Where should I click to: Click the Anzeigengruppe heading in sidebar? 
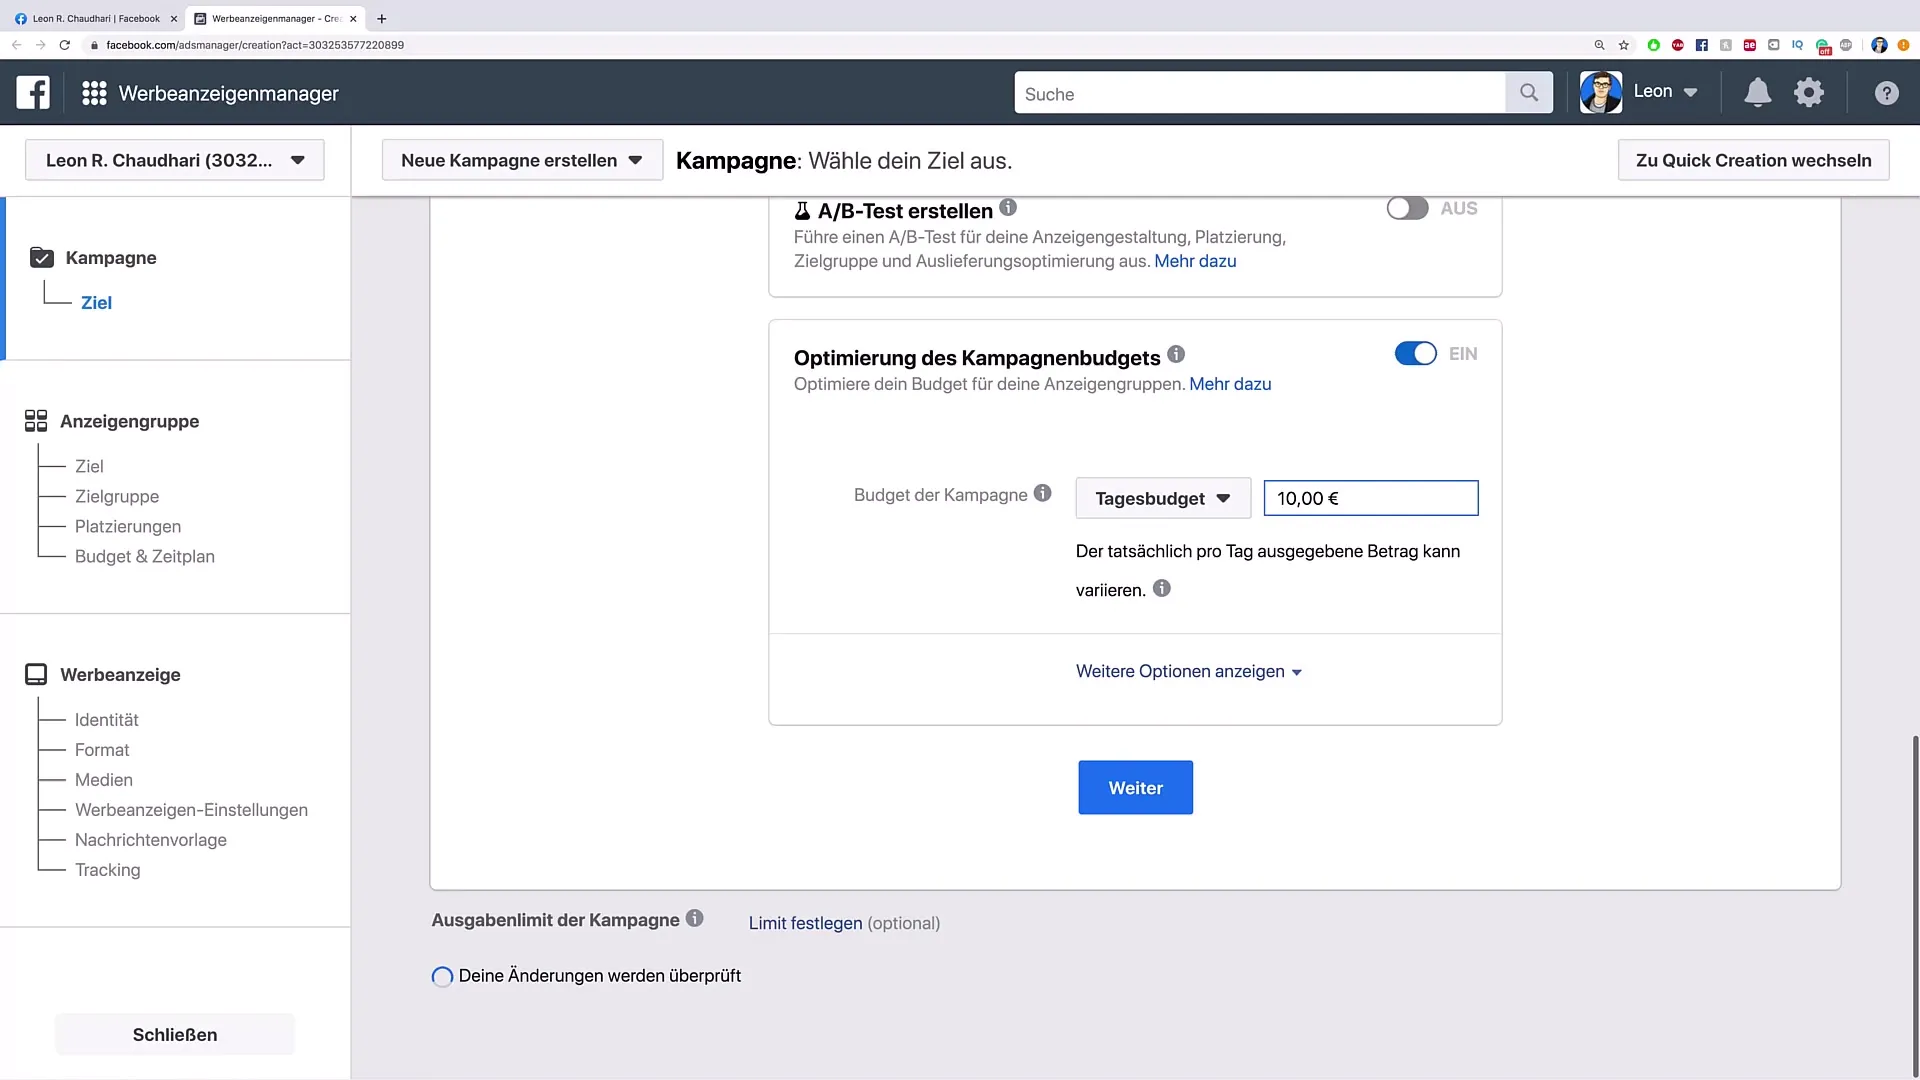(129, 421)
